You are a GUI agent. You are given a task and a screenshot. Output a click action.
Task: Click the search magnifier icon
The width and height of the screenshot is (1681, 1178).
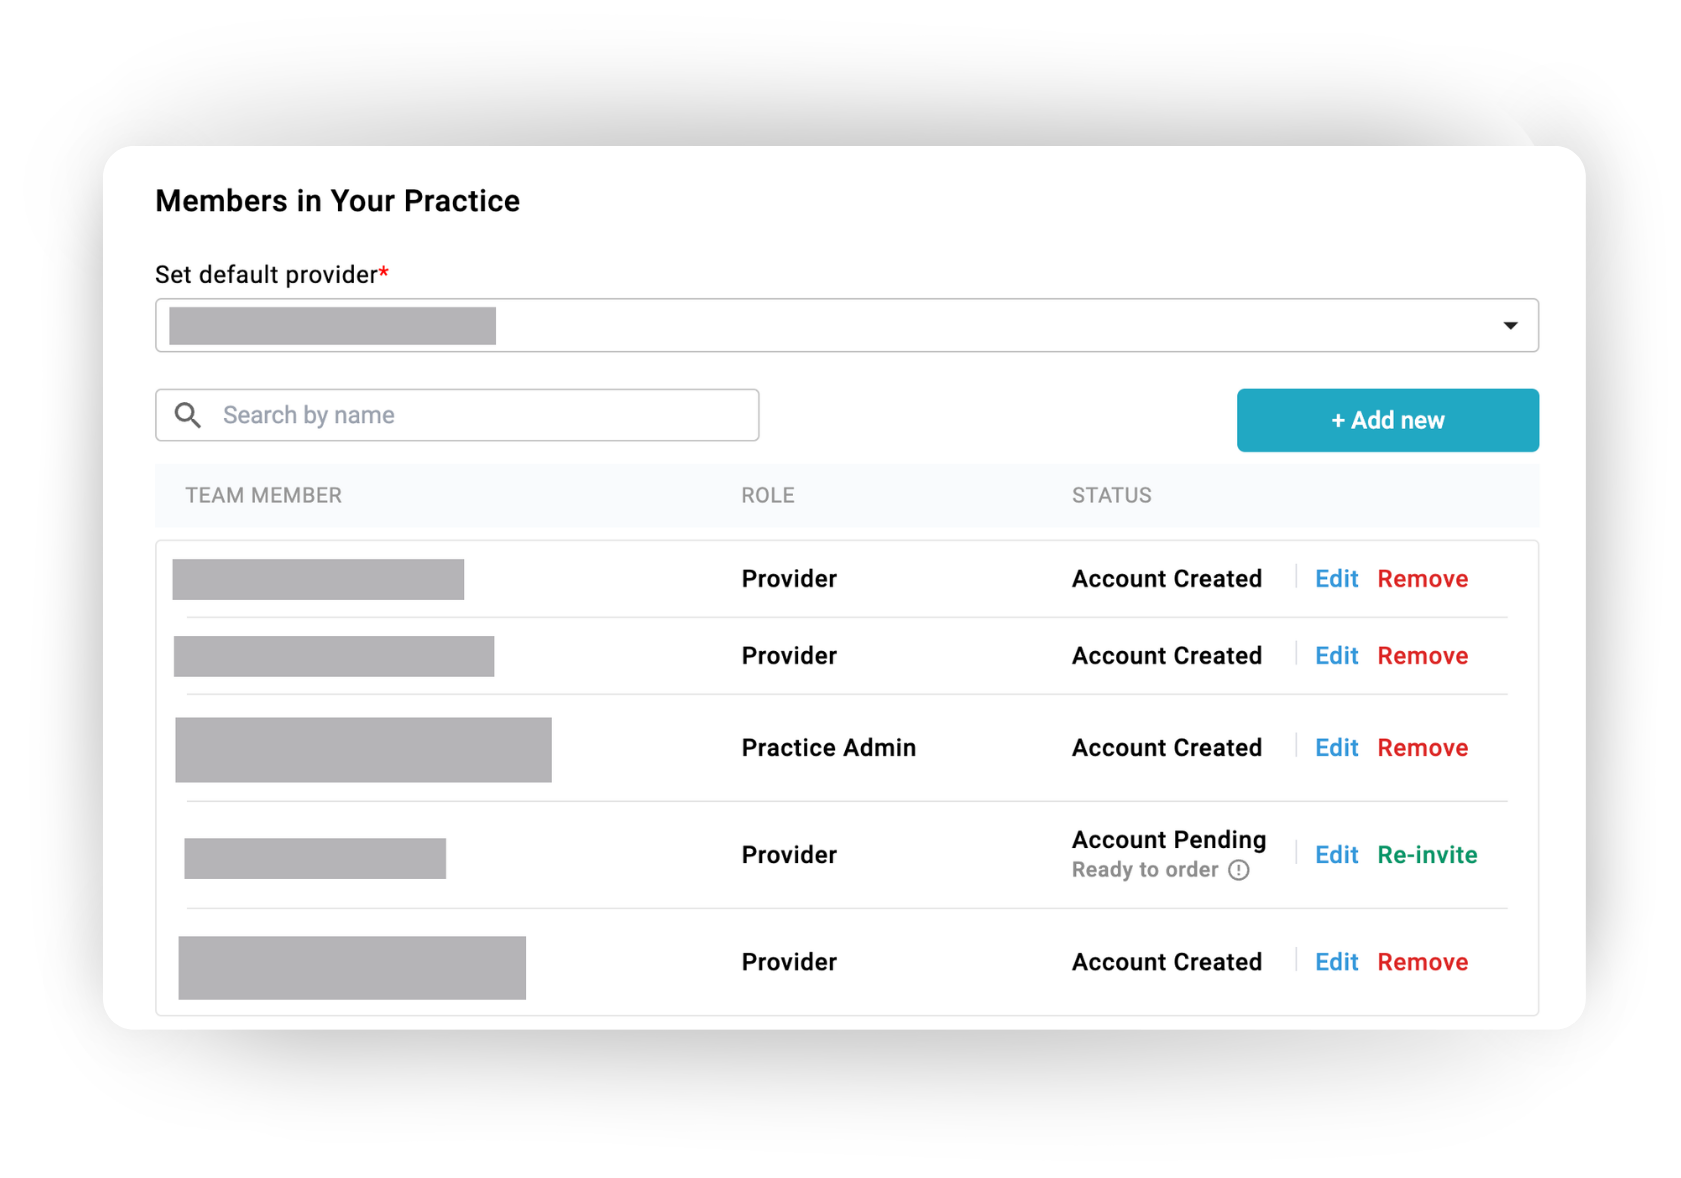coord(188,415)
